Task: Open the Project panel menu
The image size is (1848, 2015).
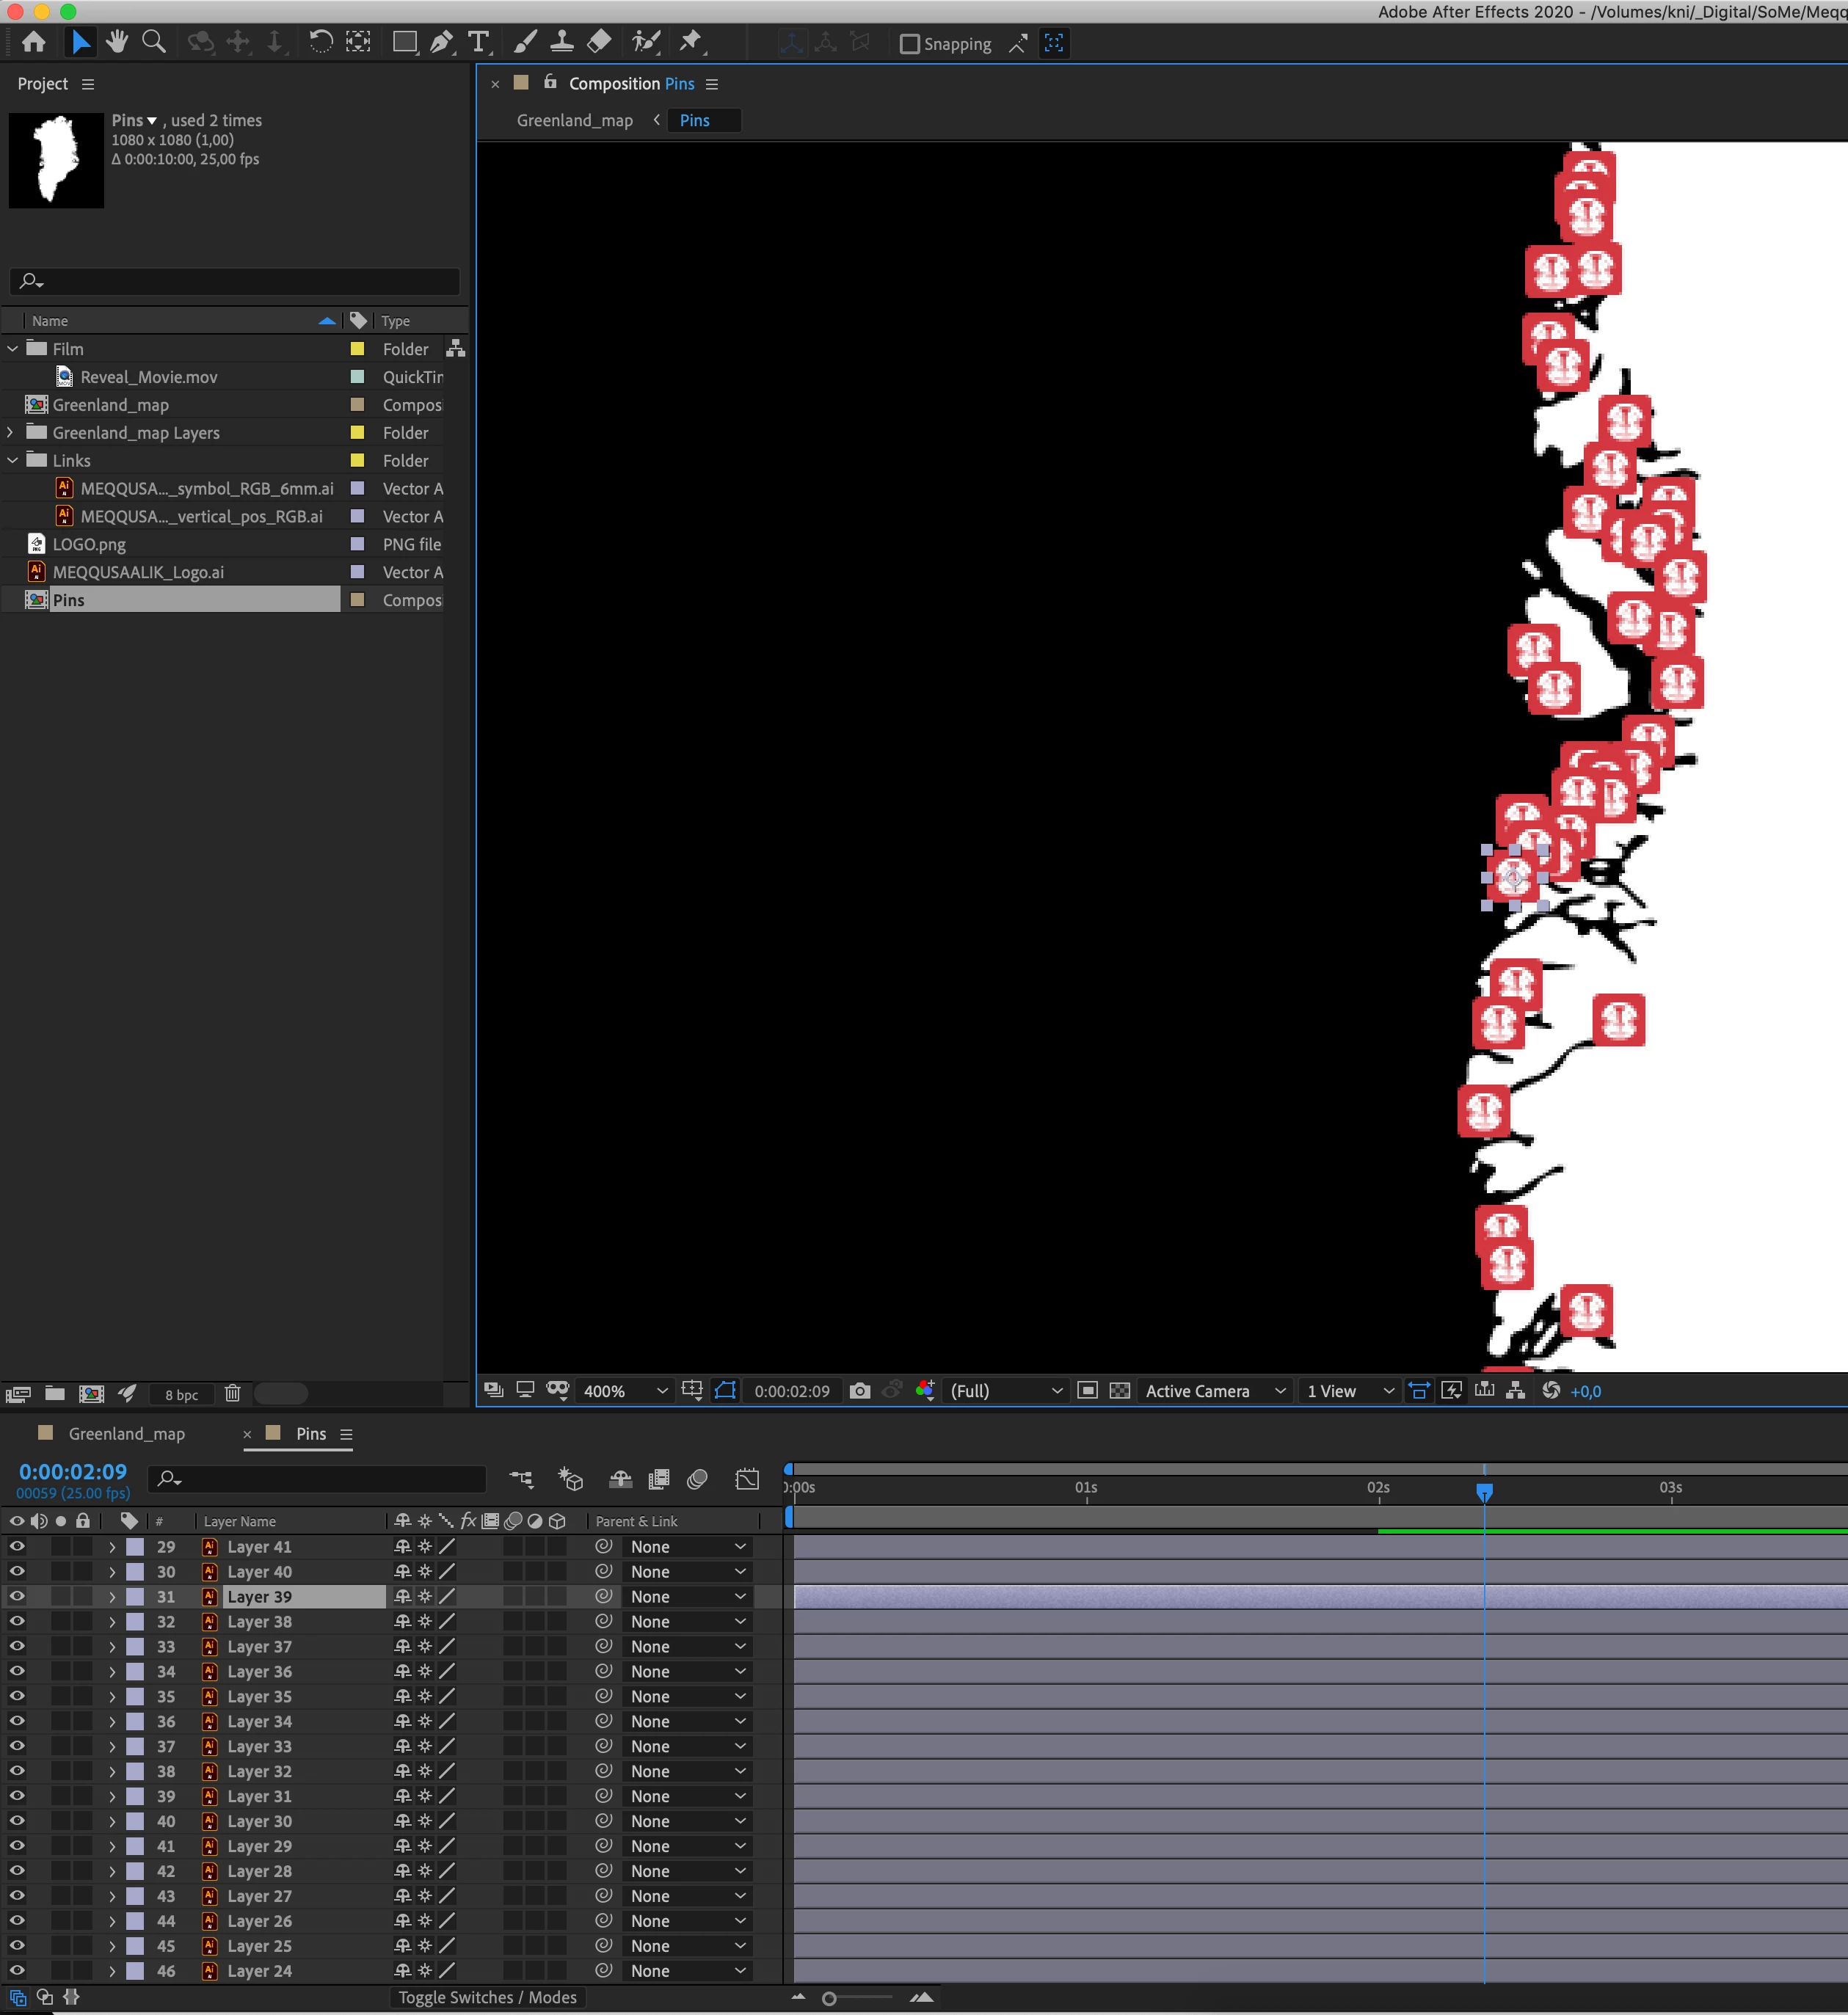Action: pos(88,84)
